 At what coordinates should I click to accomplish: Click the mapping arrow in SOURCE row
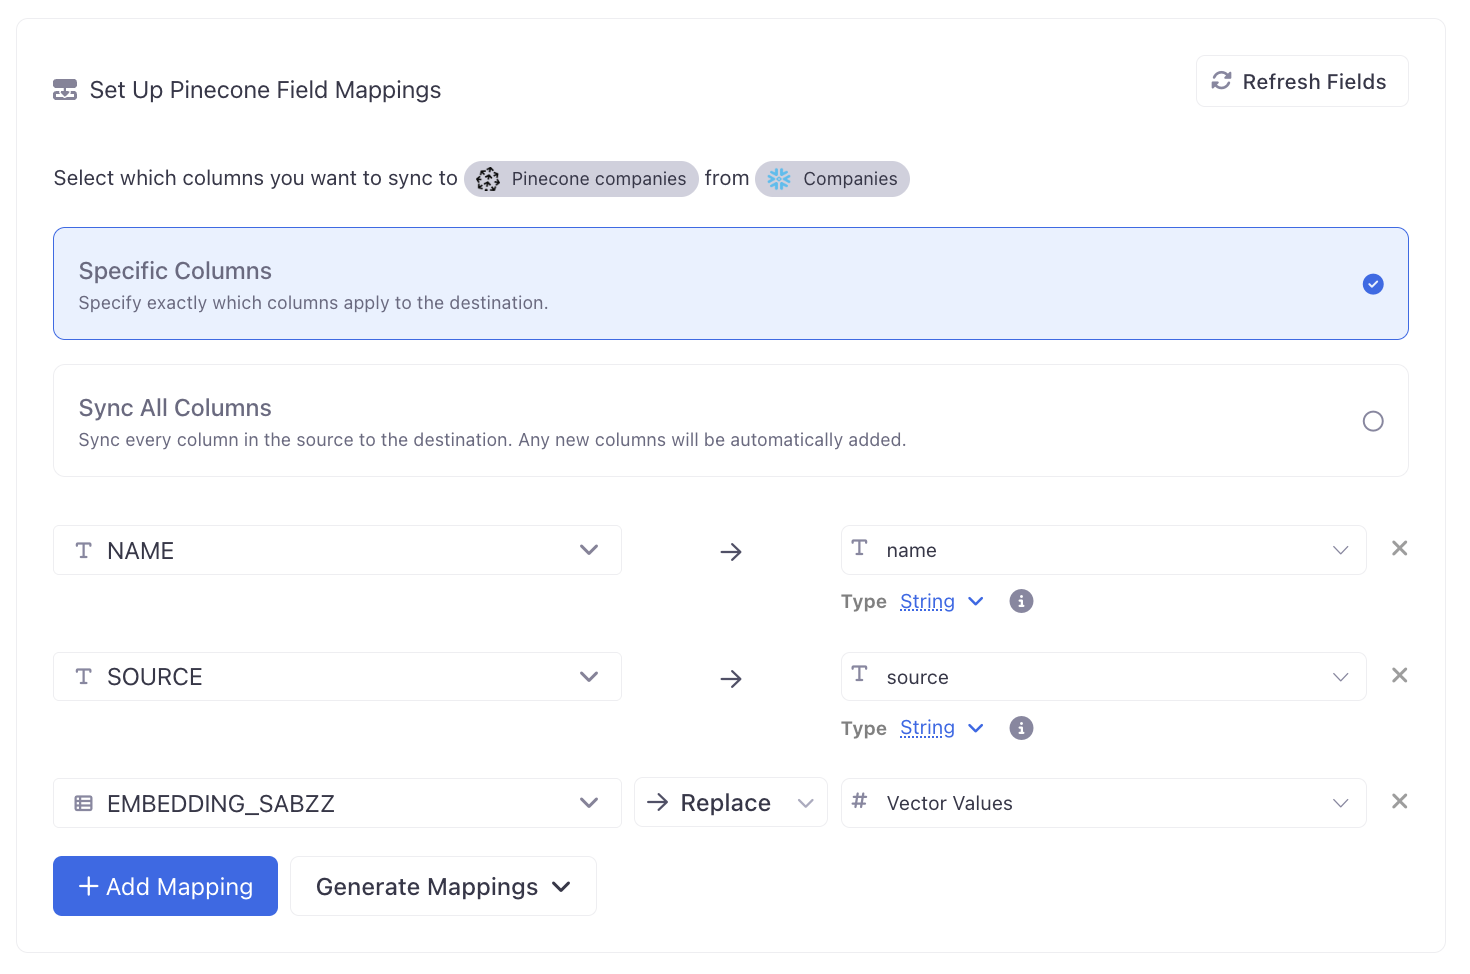pos(731,679)
